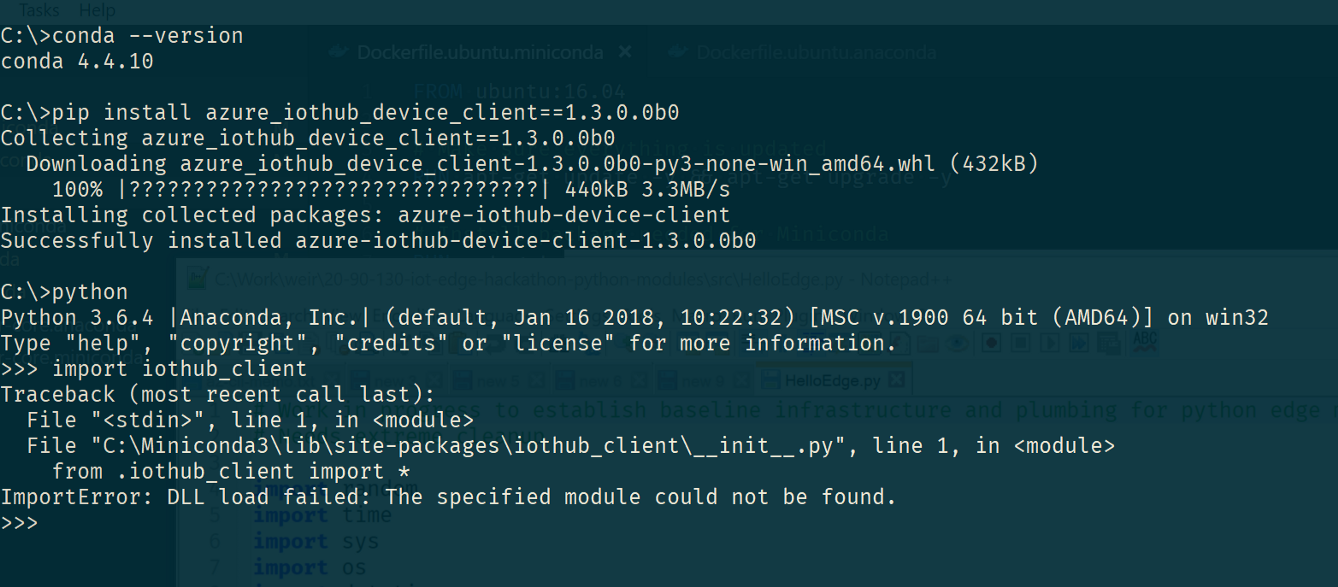The height and width of the screenshot is (587, 1338).
Task: Click the macro playback button
Action: [x=1050, y=343]
